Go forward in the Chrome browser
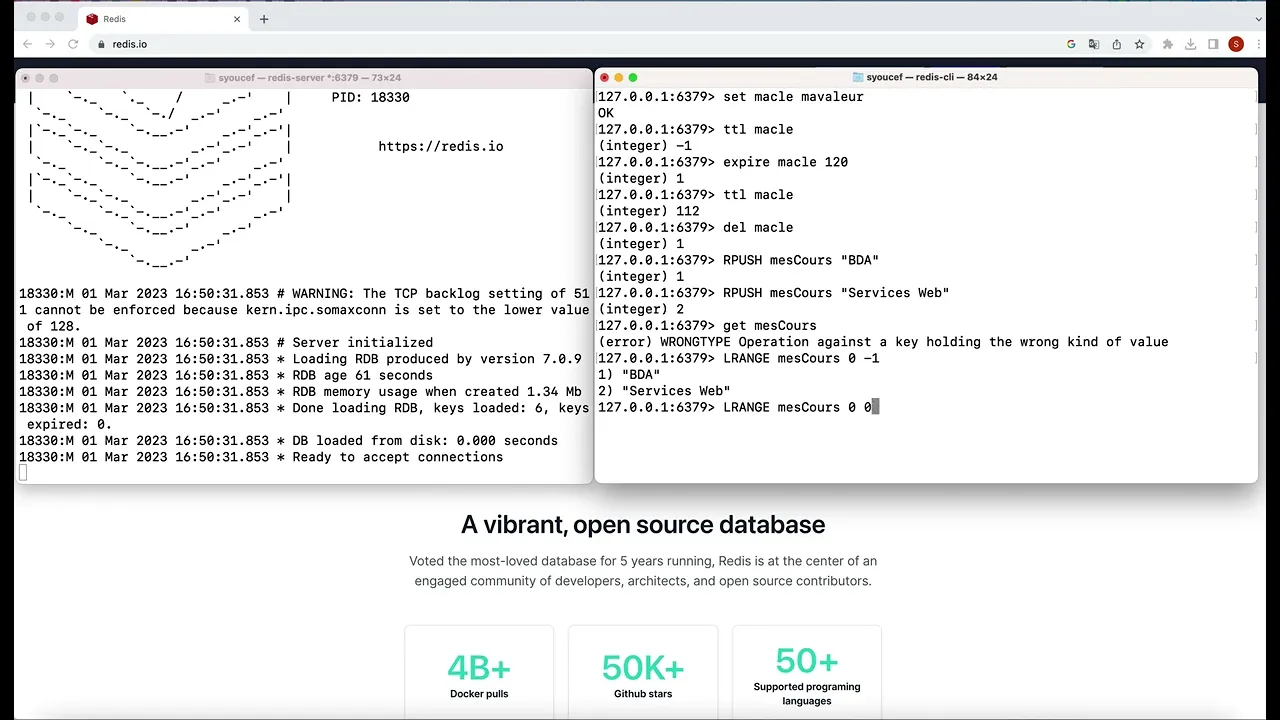Viewport: 1280px width, 720px height. pos(50,44)
